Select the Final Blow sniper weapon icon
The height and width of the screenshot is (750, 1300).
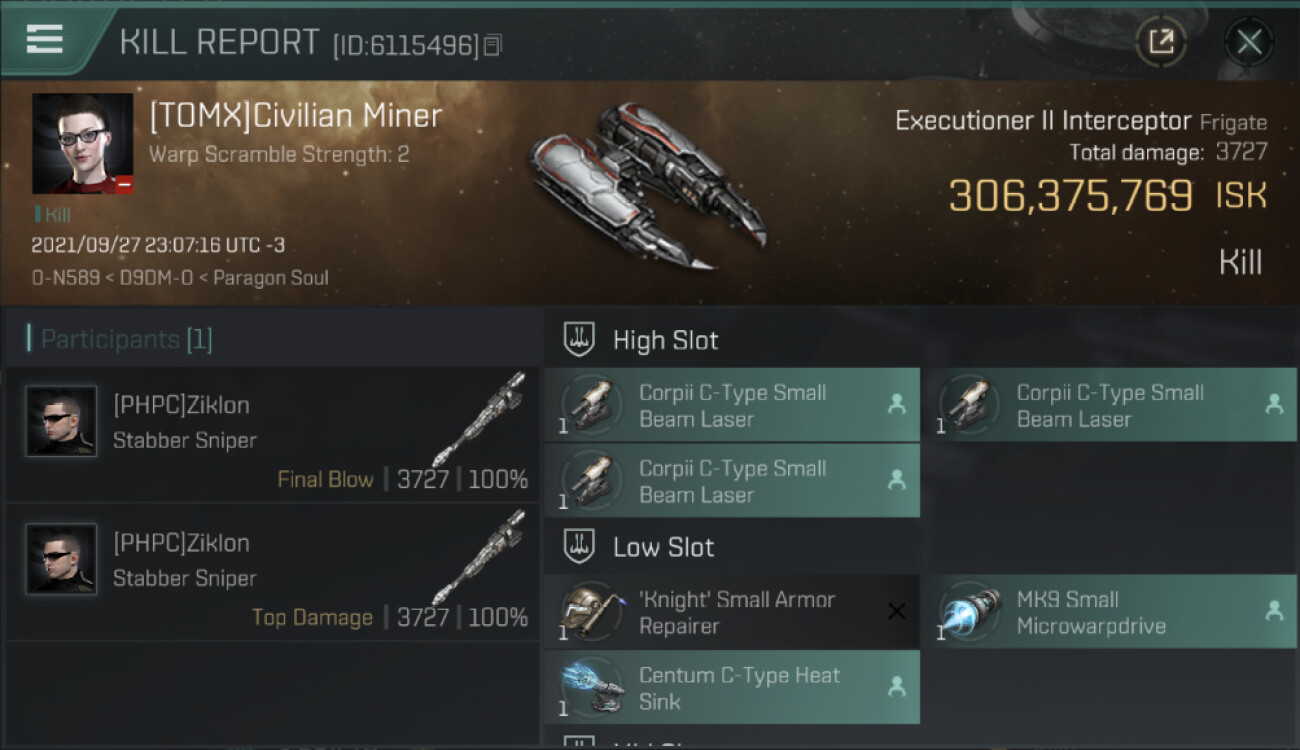[480, 420]
